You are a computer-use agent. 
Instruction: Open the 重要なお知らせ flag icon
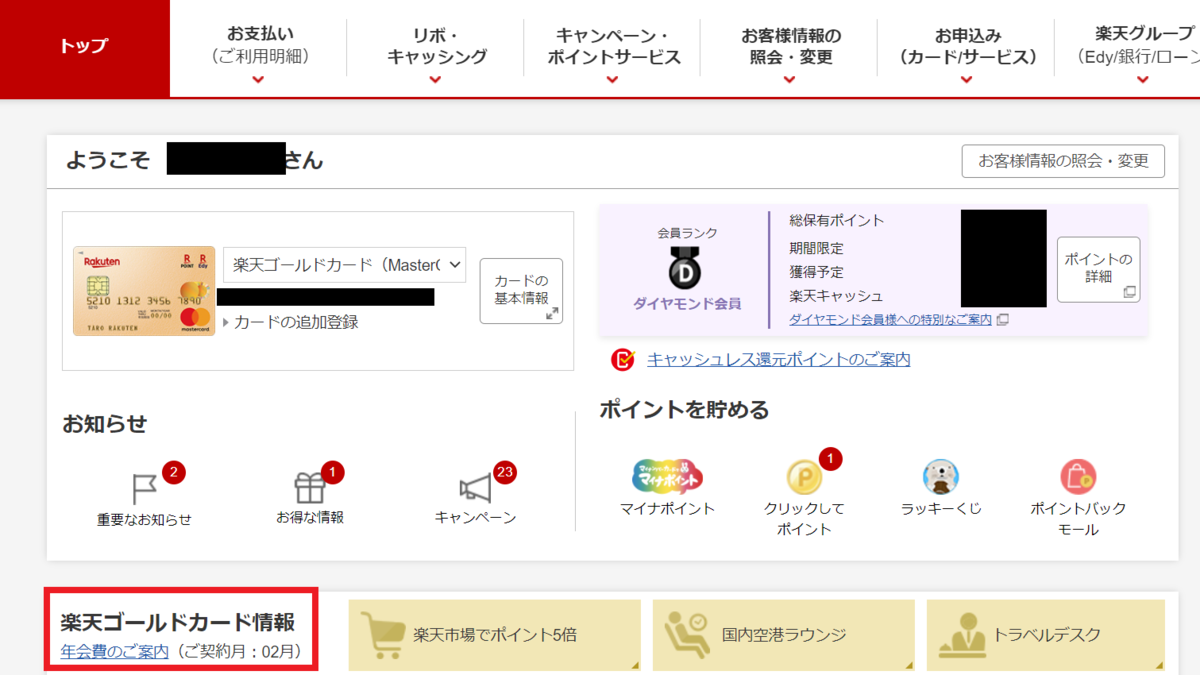(145, 489)
